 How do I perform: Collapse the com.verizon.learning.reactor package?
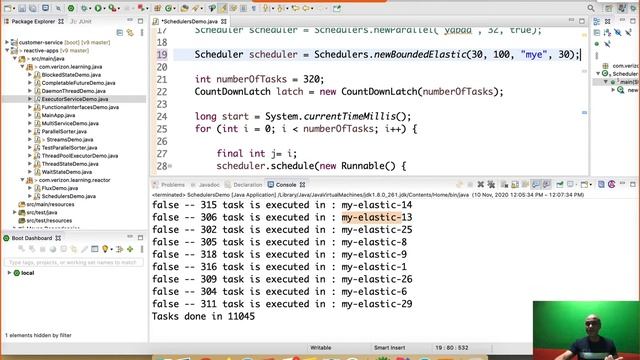(22, 180)
